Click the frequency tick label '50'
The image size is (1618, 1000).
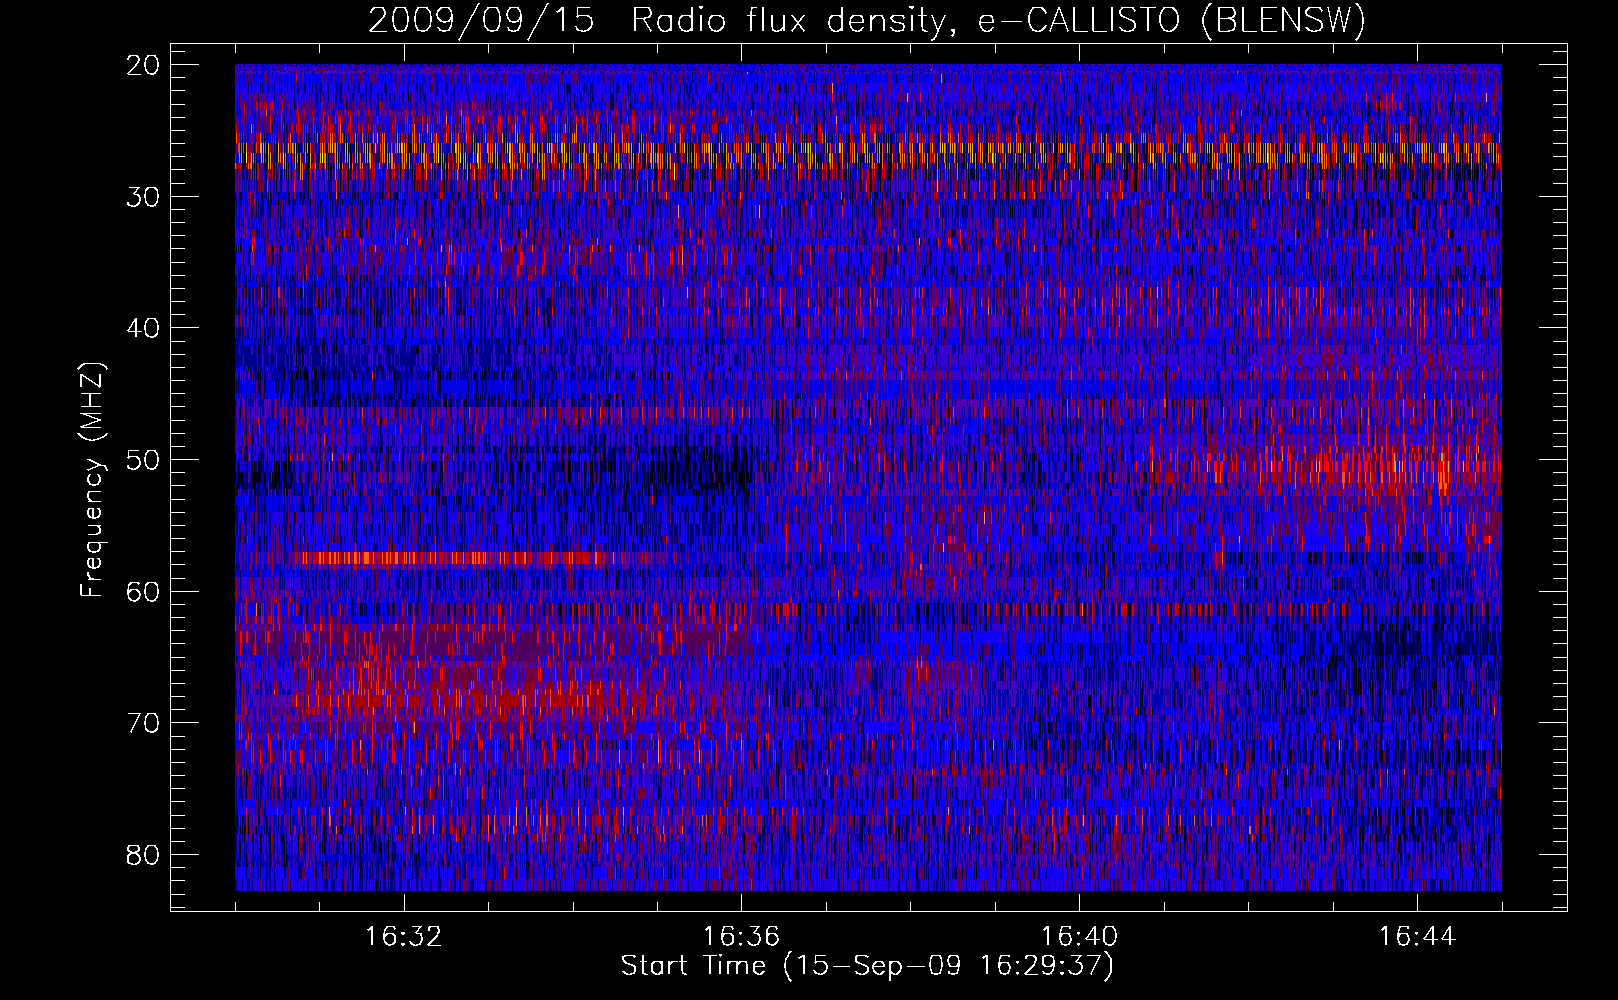point(145,460)
